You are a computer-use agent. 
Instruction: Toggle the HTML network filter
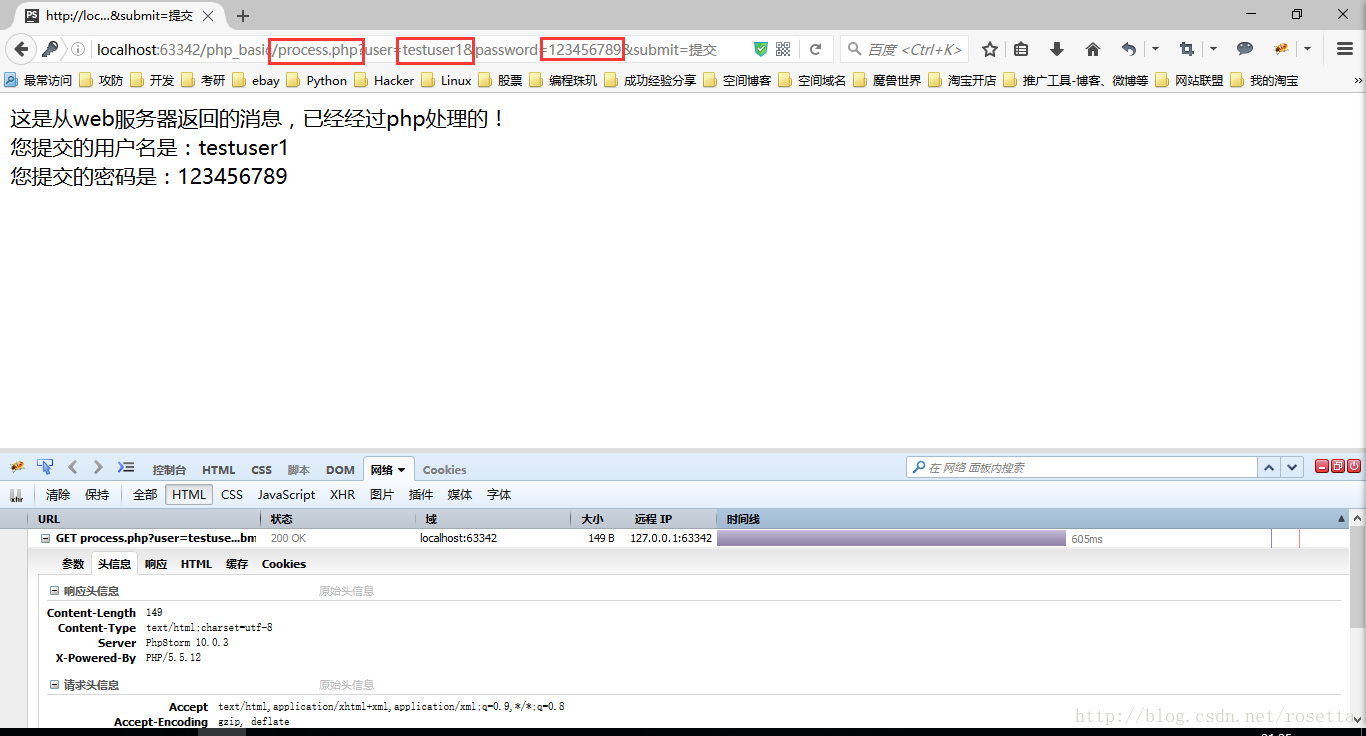188,494
